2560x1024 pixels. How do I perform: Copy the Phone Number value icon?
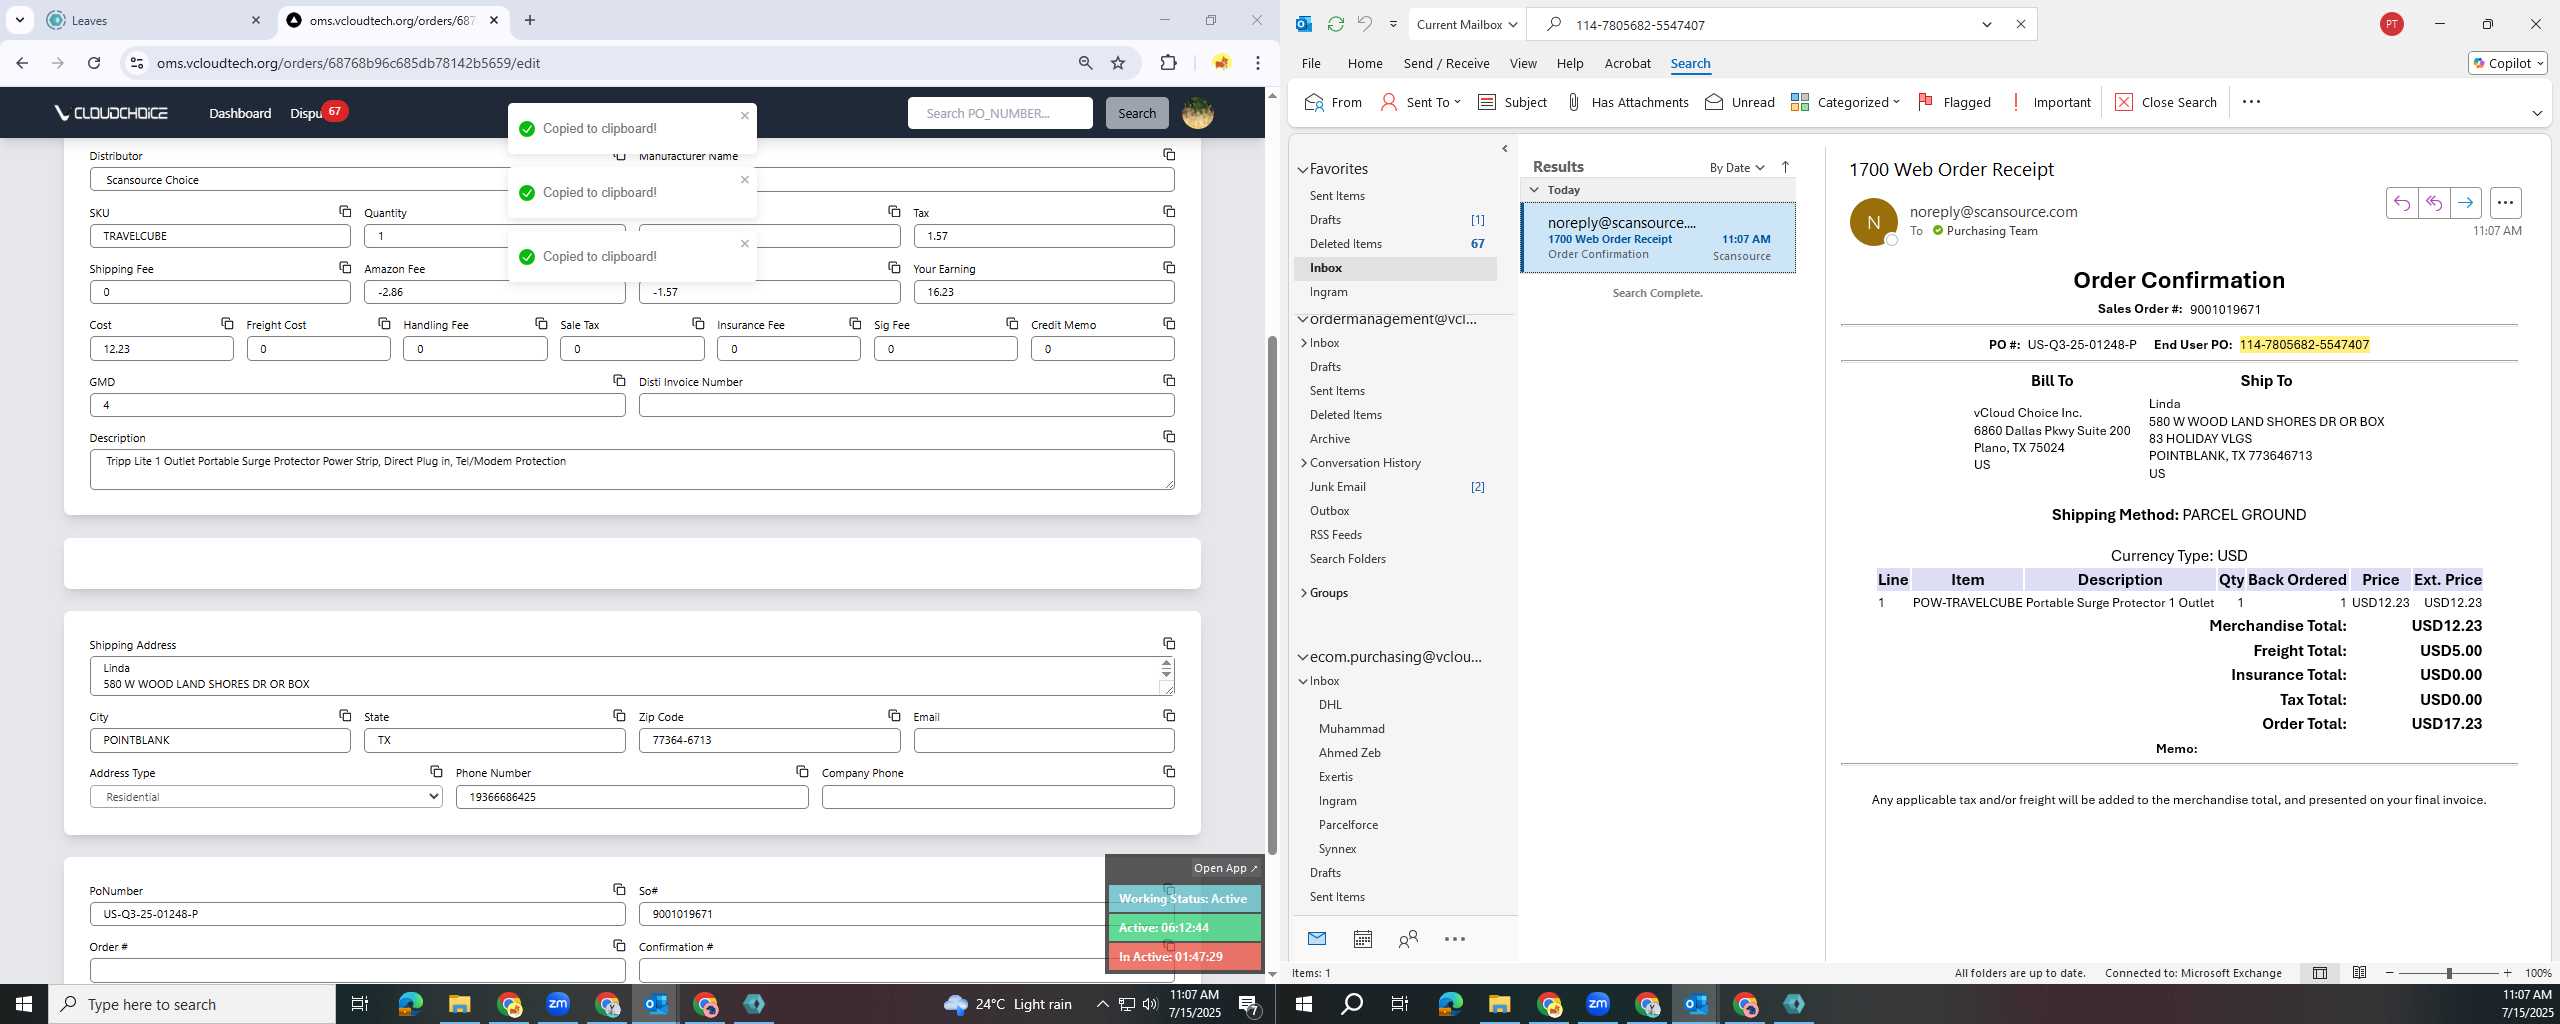coord(802,771)
